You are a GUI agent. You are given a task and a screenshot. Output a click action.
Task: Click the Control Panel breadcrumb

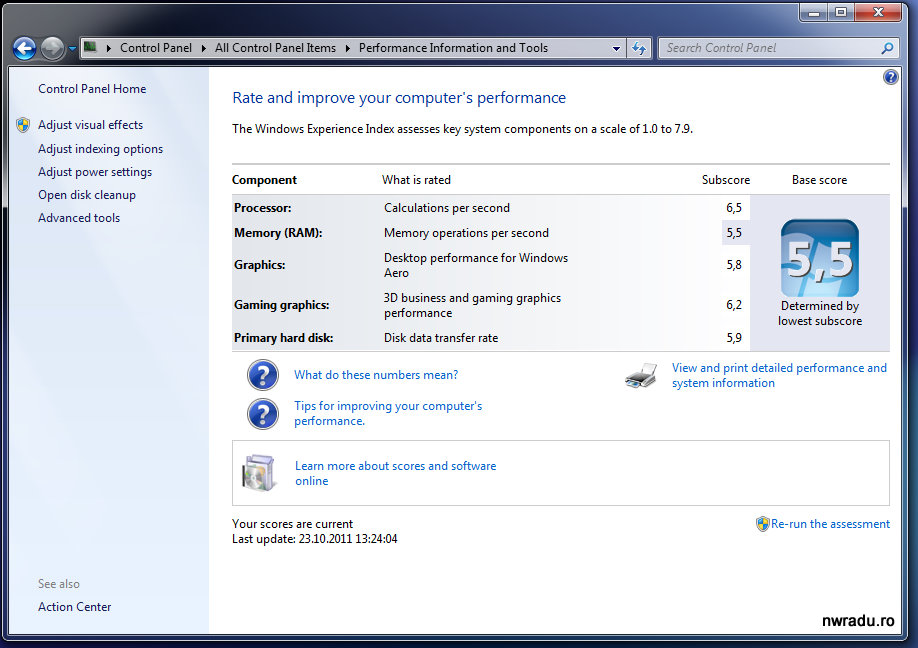pyautogui.click(x=156, y=48)
